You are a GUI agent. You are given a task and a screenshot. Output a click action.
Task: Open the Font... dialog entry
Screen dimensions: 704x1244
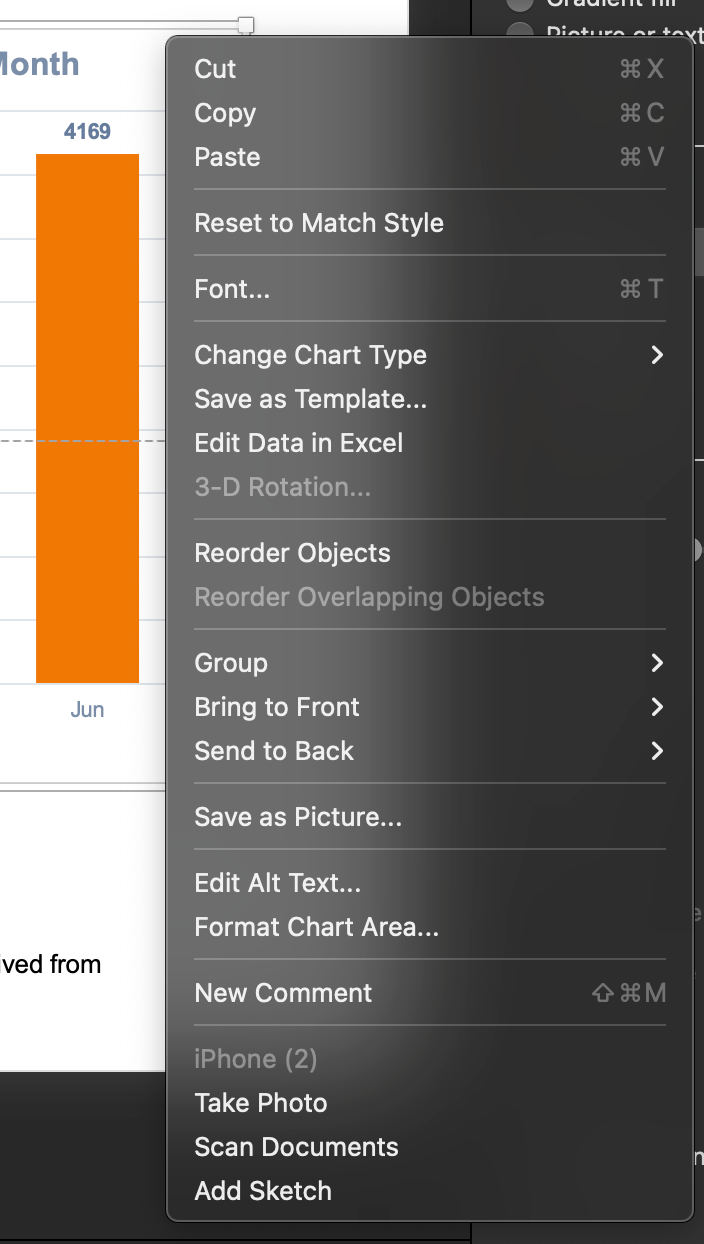[x=232, y=289]
